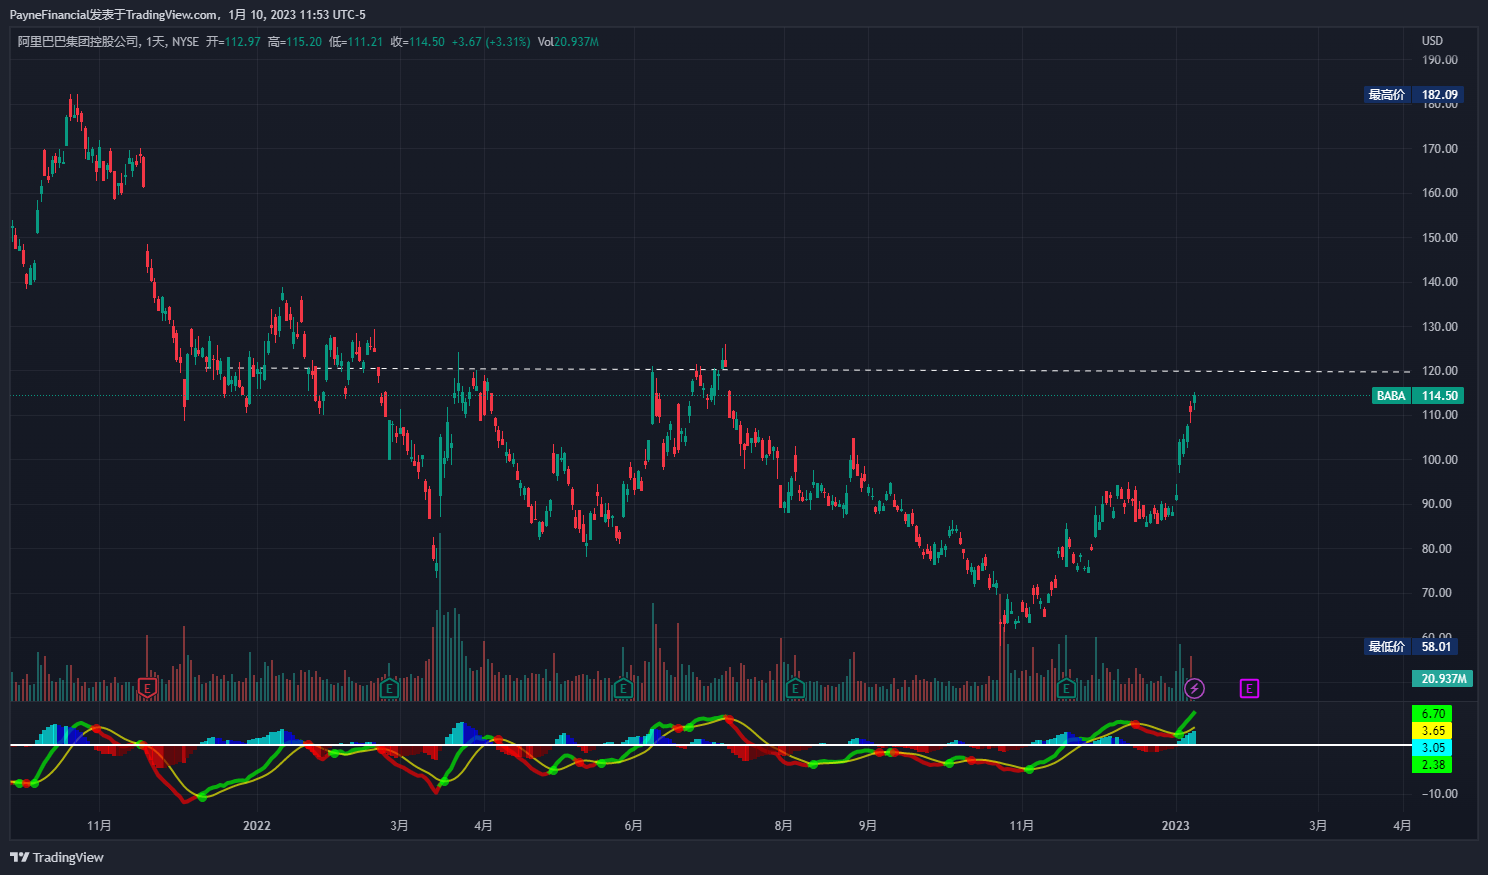Click the 2023 label on the time axis

[x=1175, y=826]
